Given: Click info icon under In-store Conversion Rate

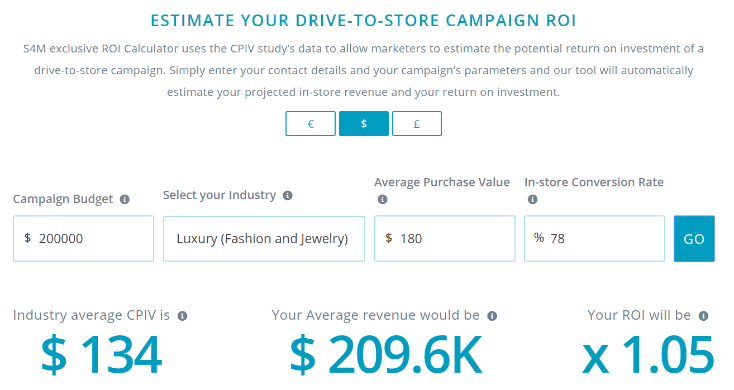Looking at the screenshot, I should point(532,199).
